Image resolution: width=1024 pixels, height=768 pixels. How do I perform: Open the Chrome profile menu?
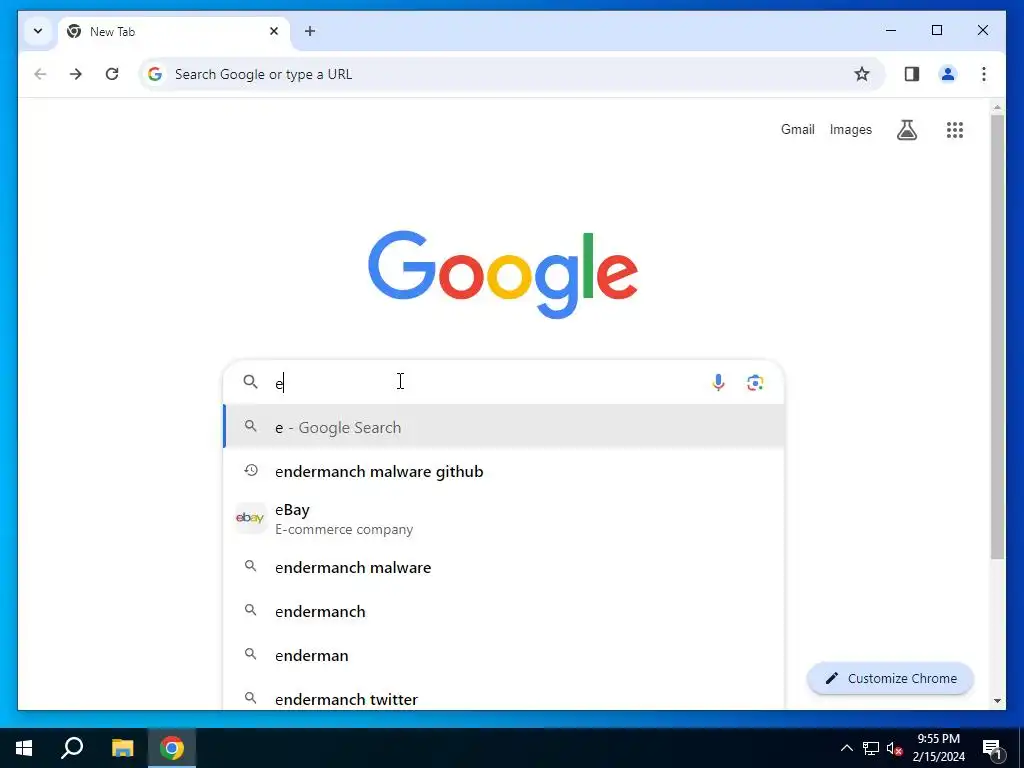(948, 74)
